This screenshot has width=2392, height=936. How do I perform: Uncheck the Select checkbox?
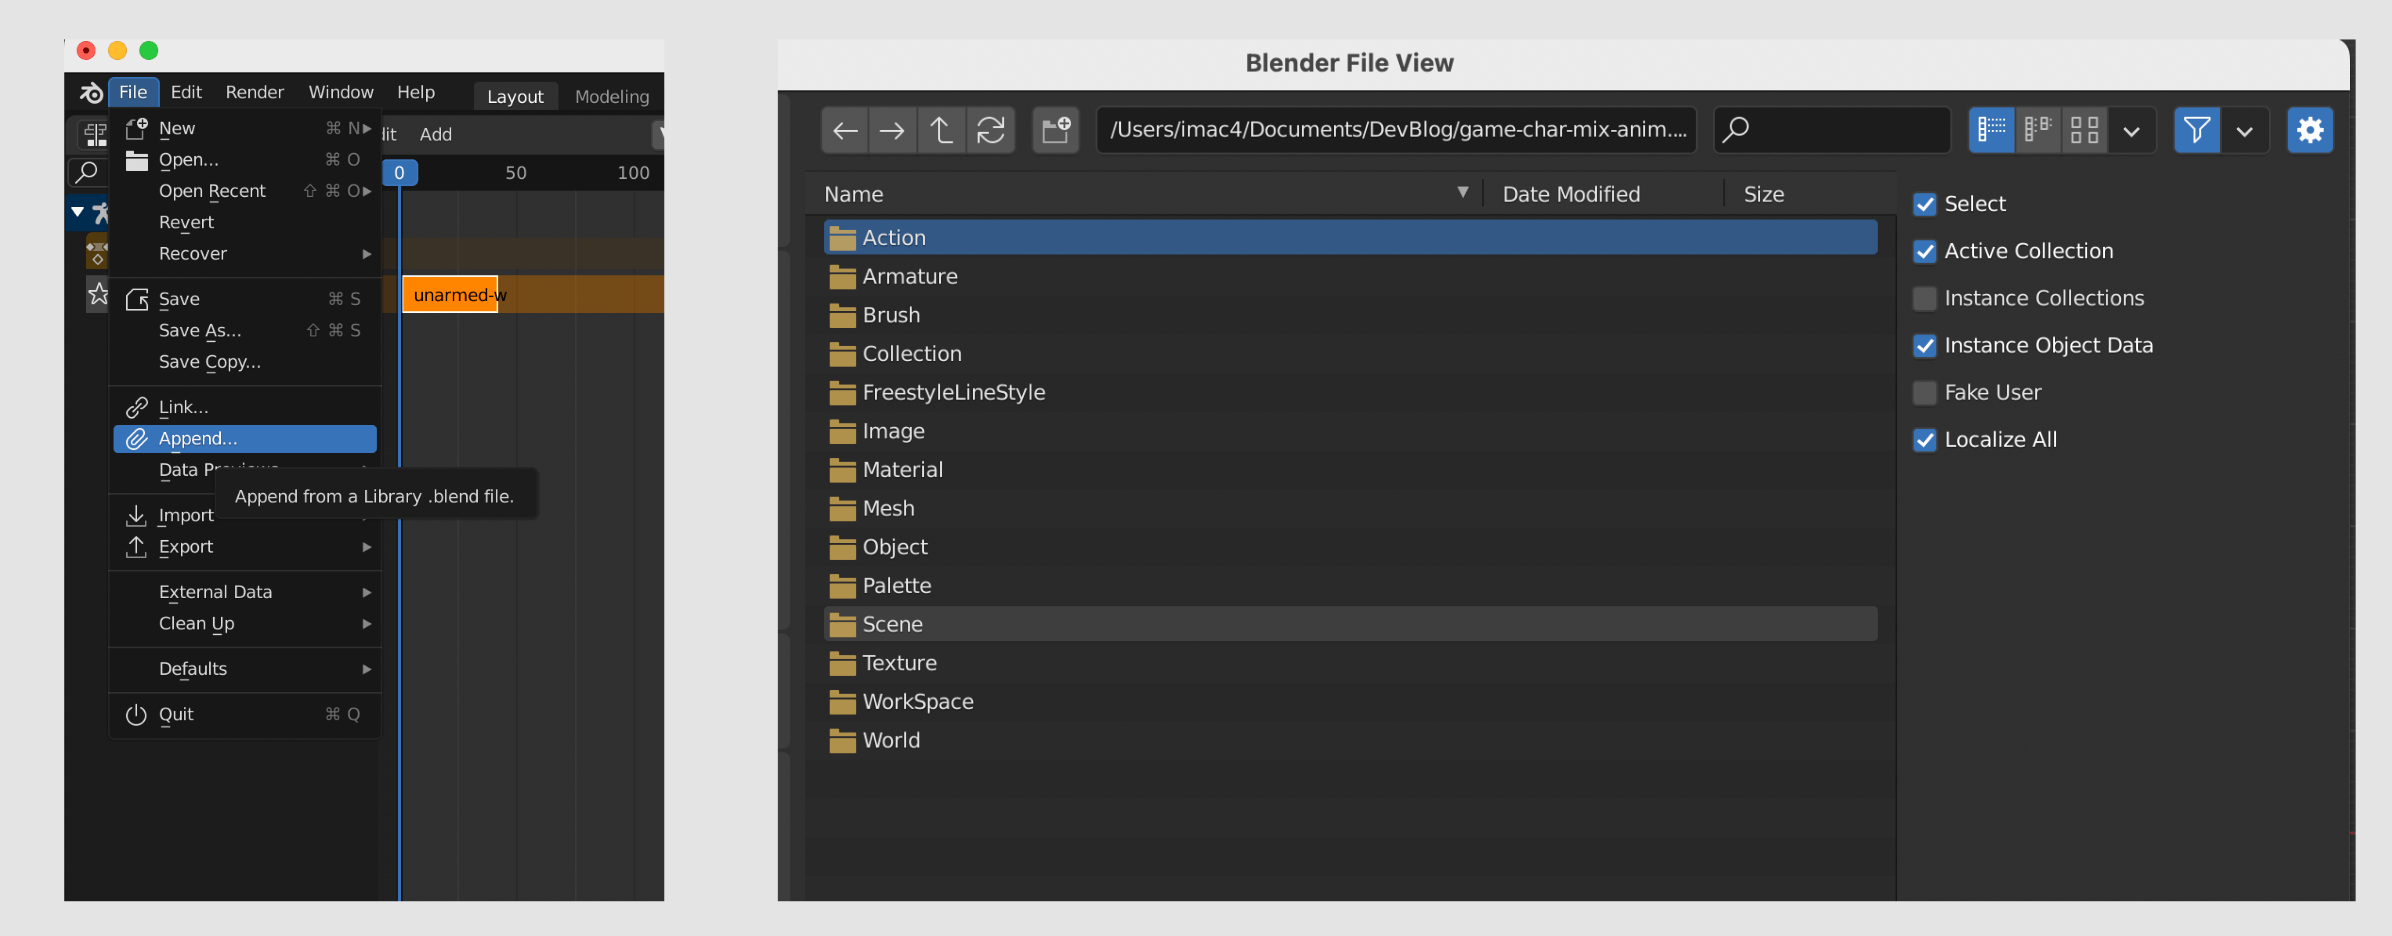[x=1924, y=204]
